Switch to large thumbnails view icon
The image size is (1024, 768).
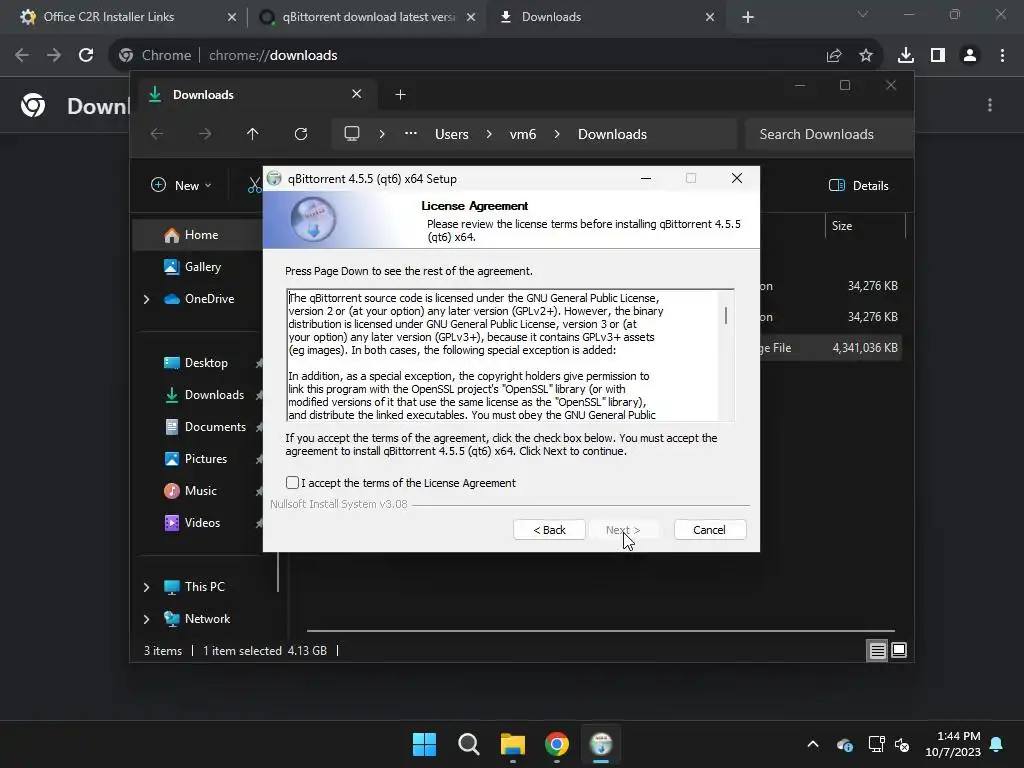pyautogui.click(x=899, y=650)
